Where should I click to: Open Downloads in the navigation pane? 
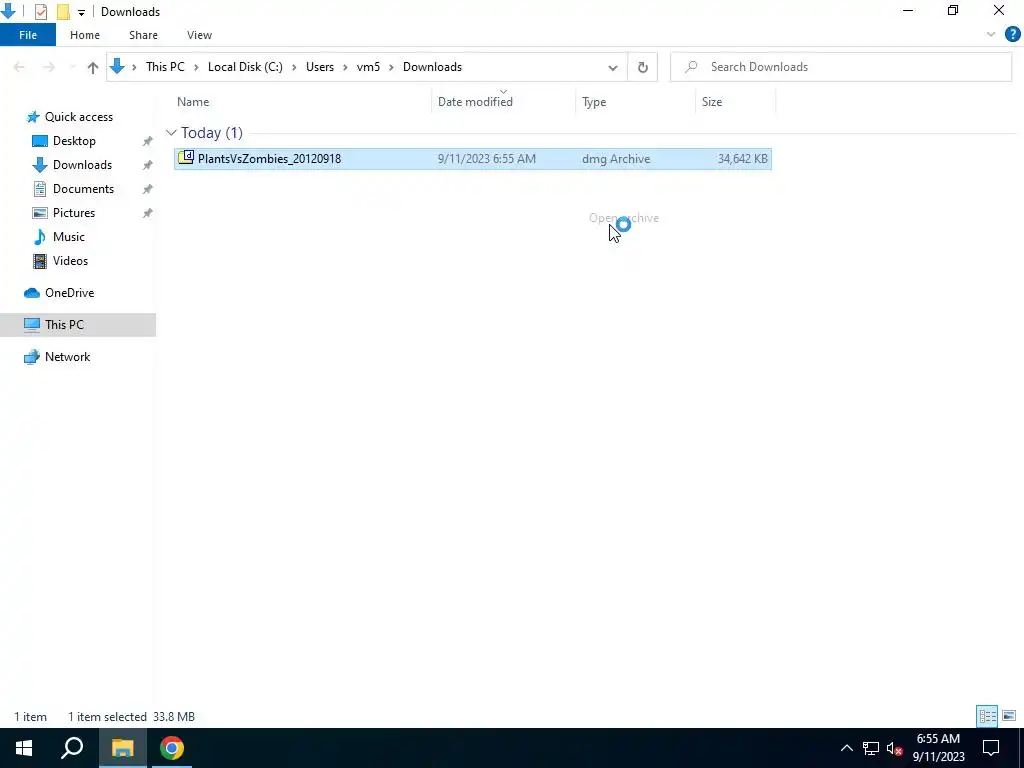click(82, 165)
